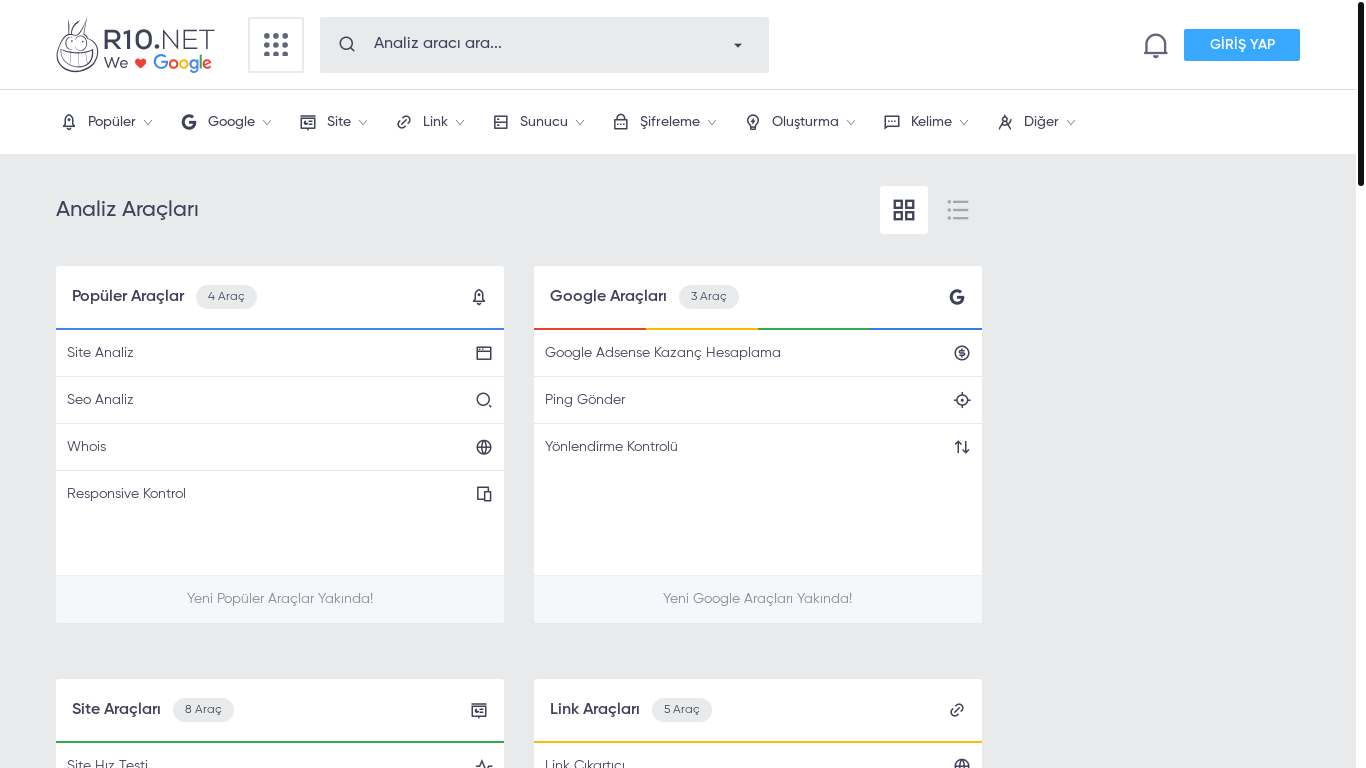Viewport: 1366px width, 768px height.
Task: Click Link Araçları chain icon
Action: pos(957,710)
